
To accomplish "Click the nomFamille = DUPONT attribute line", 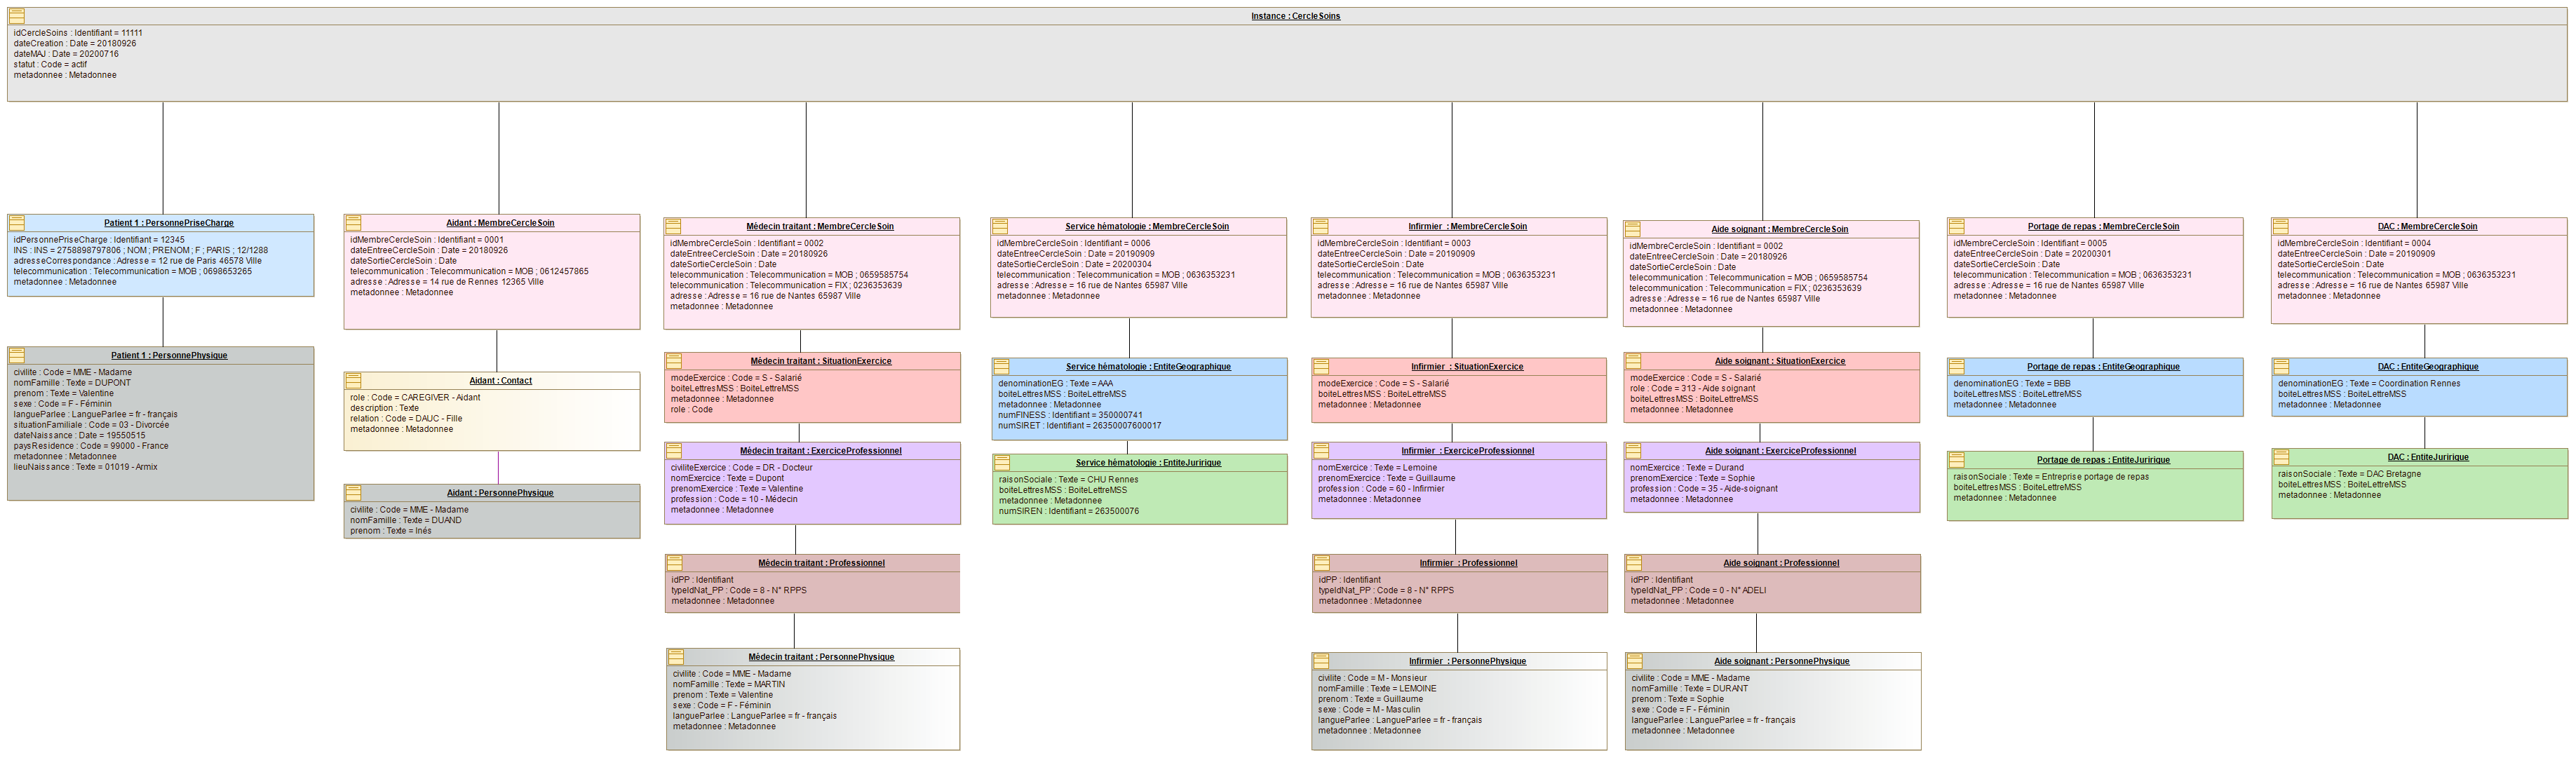I will (72, 383).
